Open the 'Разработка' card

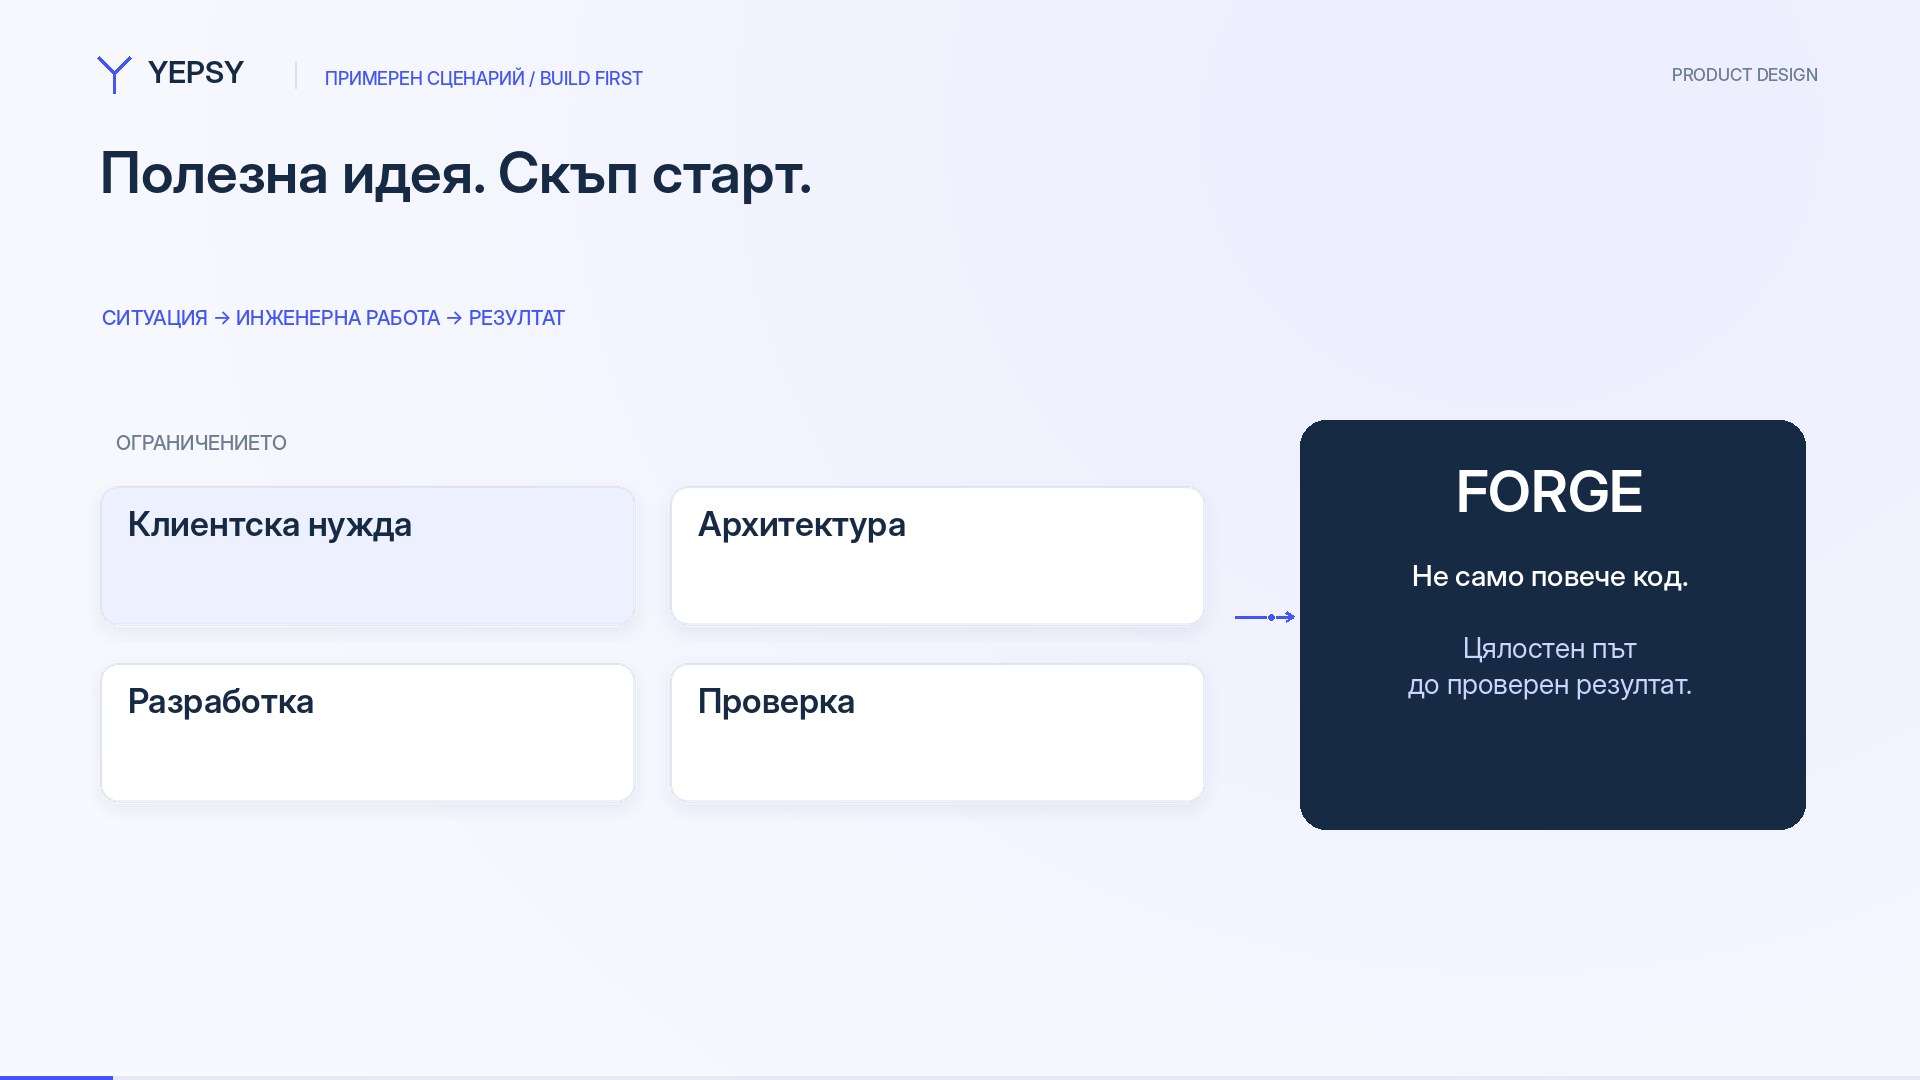click(368, 732)
